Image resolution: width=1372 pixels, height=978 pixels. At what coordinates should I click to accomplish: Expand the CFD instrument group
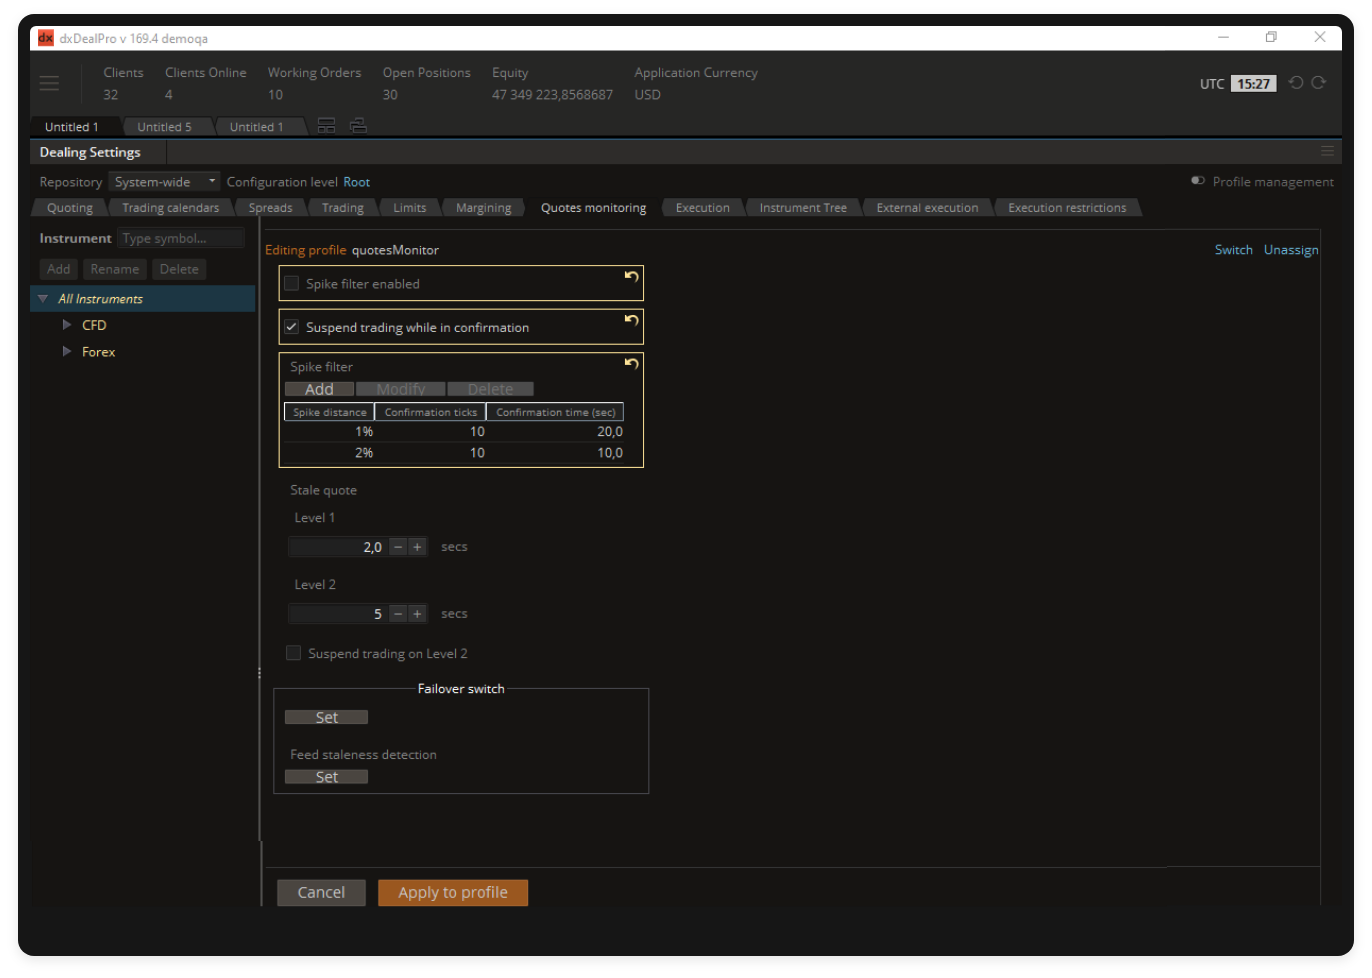tap(67, 325)
